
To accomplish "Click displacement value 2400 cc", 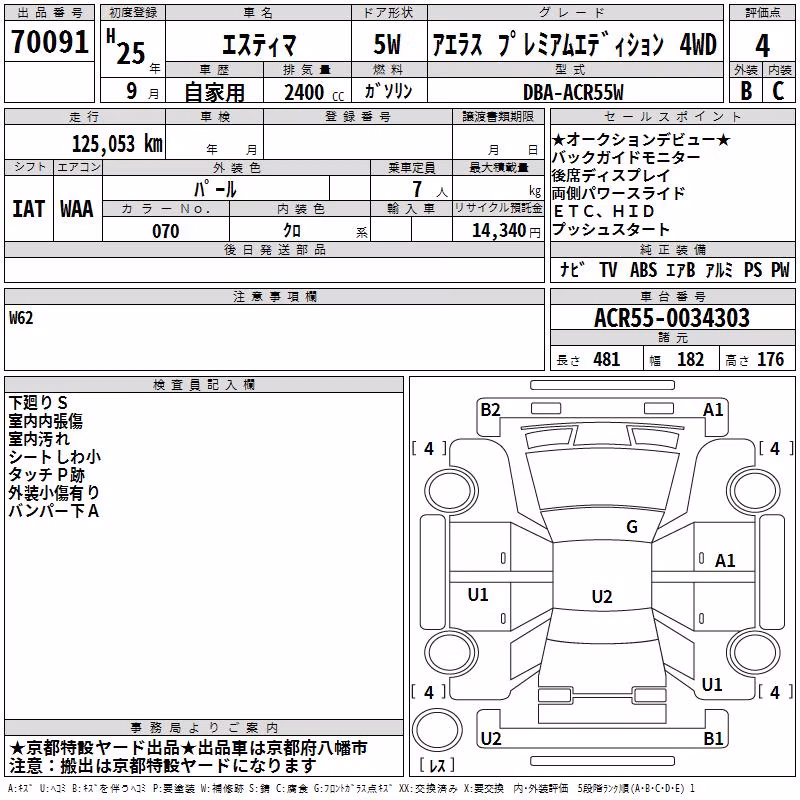I will pos(314,92).
